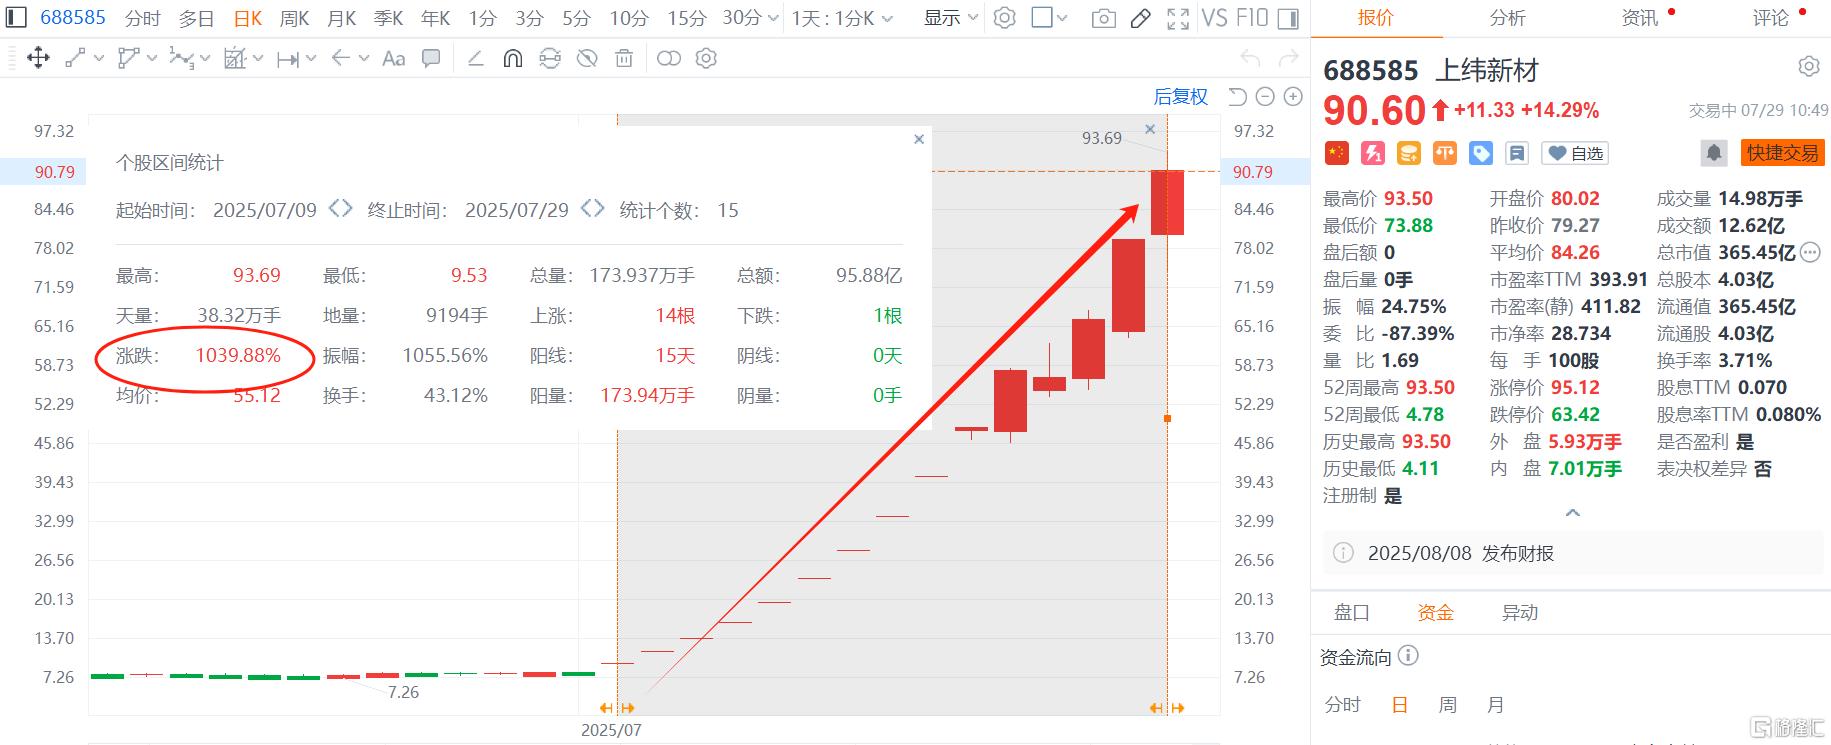Open the 分析 tab
1831x745 pixels.
[1507, 18]
